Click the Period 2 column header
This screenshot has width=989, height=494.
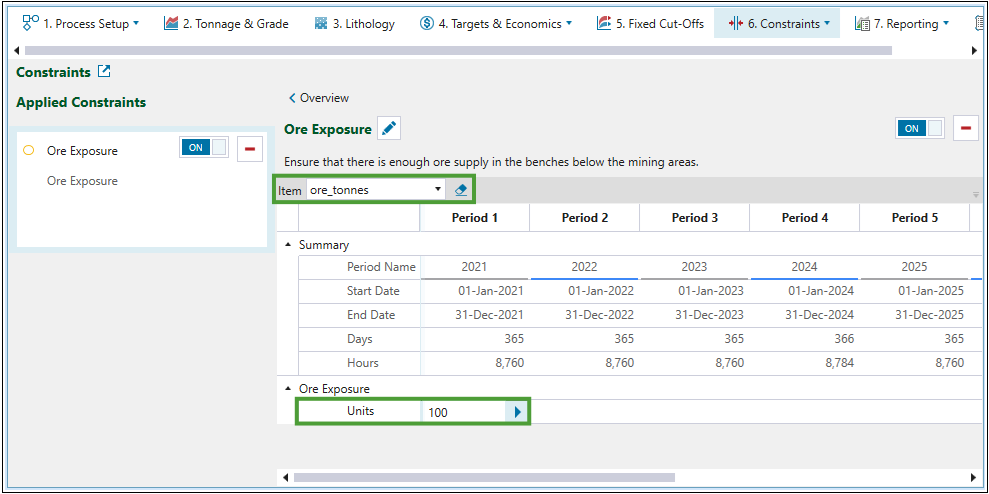(585, 218)
